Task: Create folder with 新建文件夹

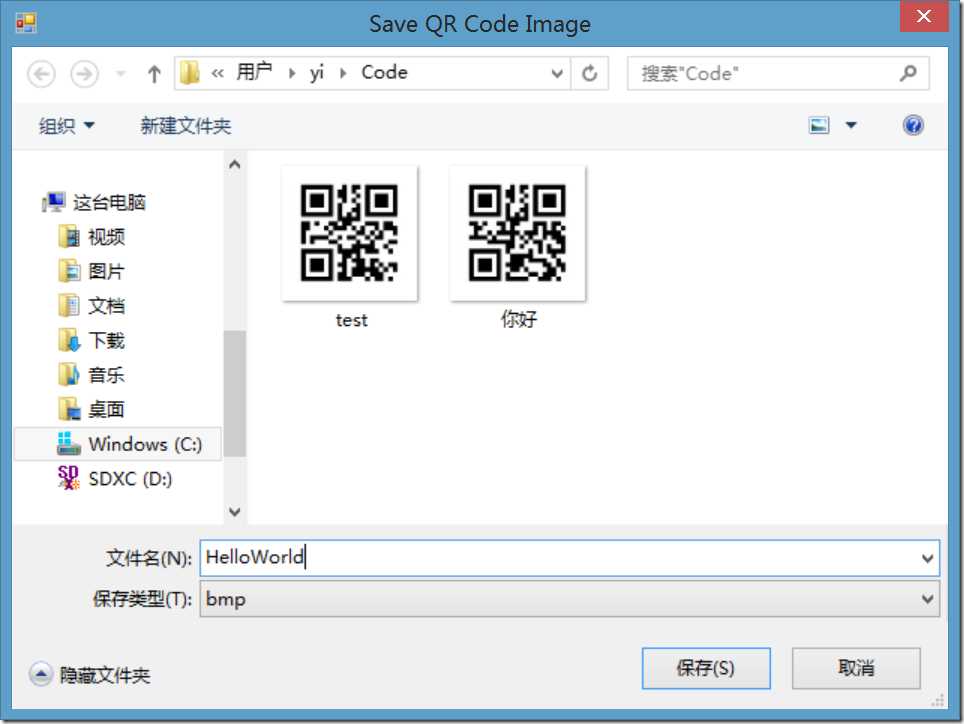Action: (x=186, y=126)
